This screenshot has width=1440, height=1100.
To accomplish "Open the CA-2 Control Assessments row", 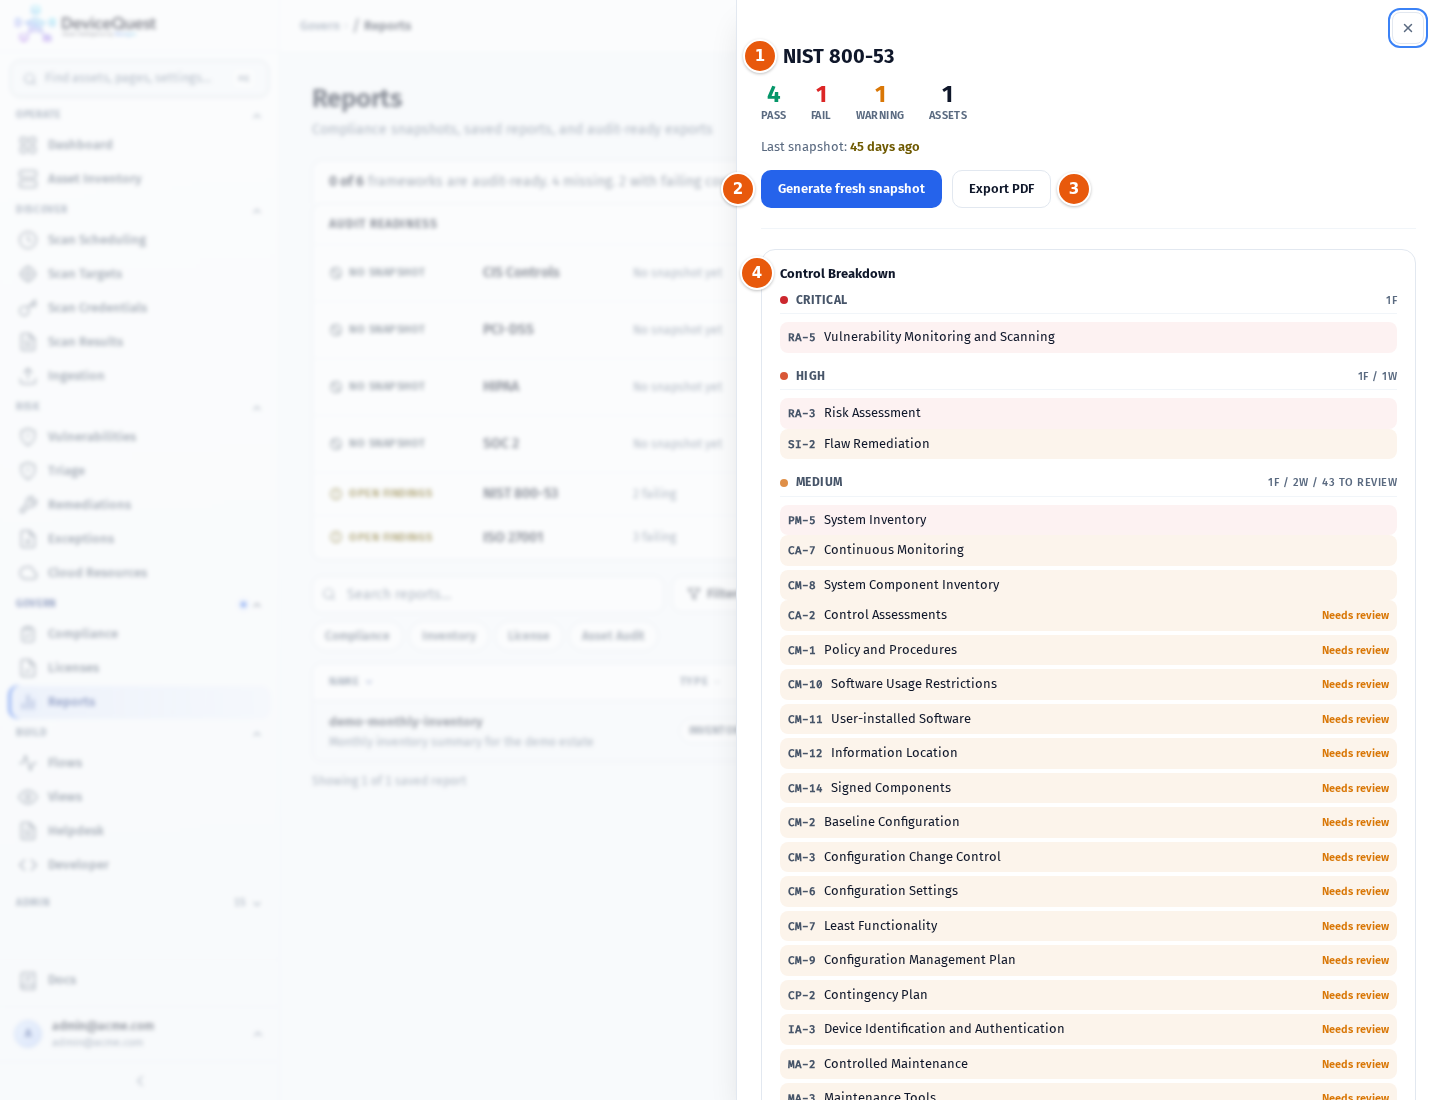I will 1088,615.
